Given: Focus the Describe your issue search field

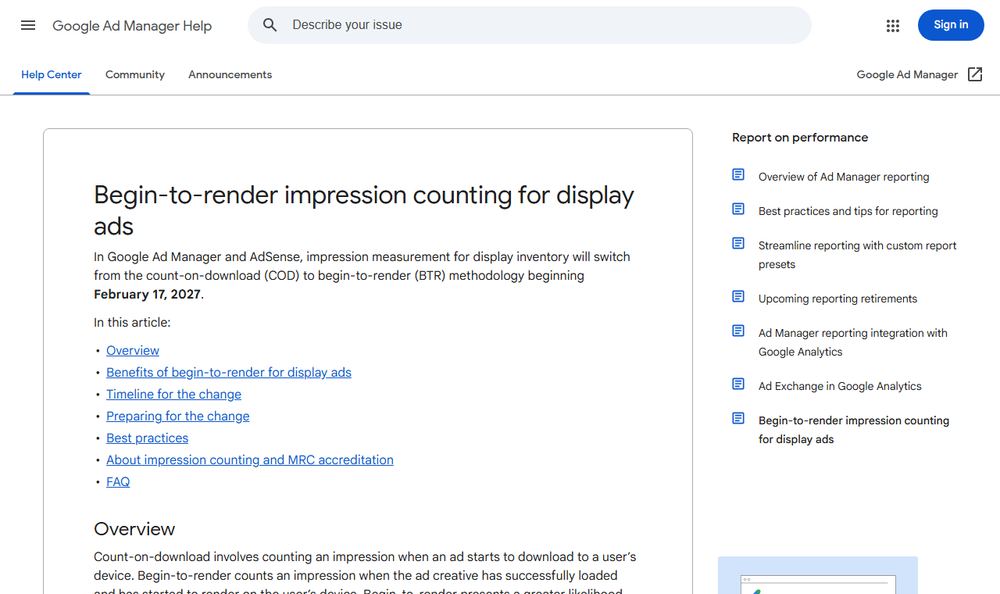Looking at the screenshot, I should (529, 25).
